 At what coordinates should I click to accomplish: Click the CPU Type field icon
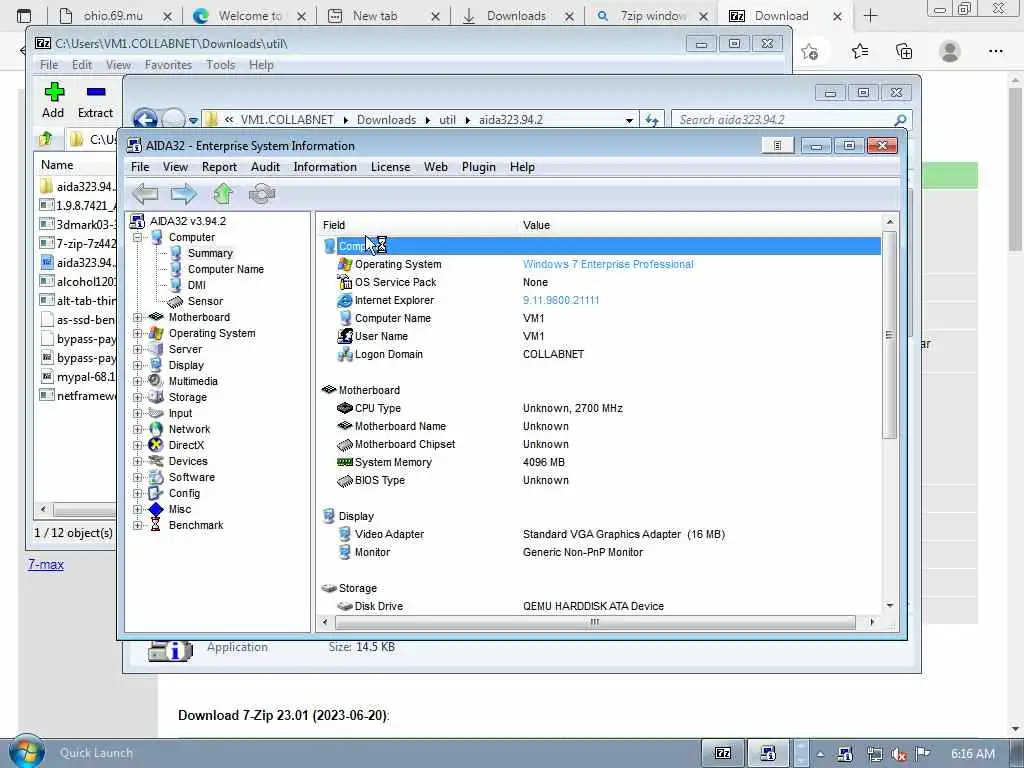pos(345,408)
